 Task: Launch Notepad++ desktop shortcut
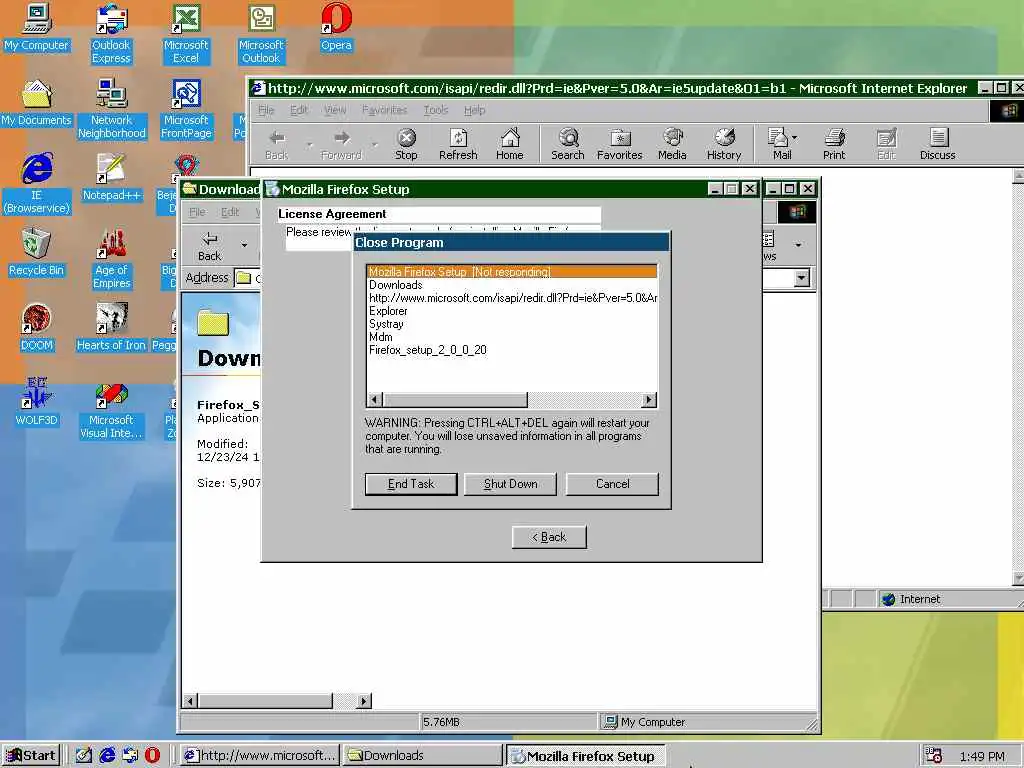pyautogui.click(x=111, y=178)
